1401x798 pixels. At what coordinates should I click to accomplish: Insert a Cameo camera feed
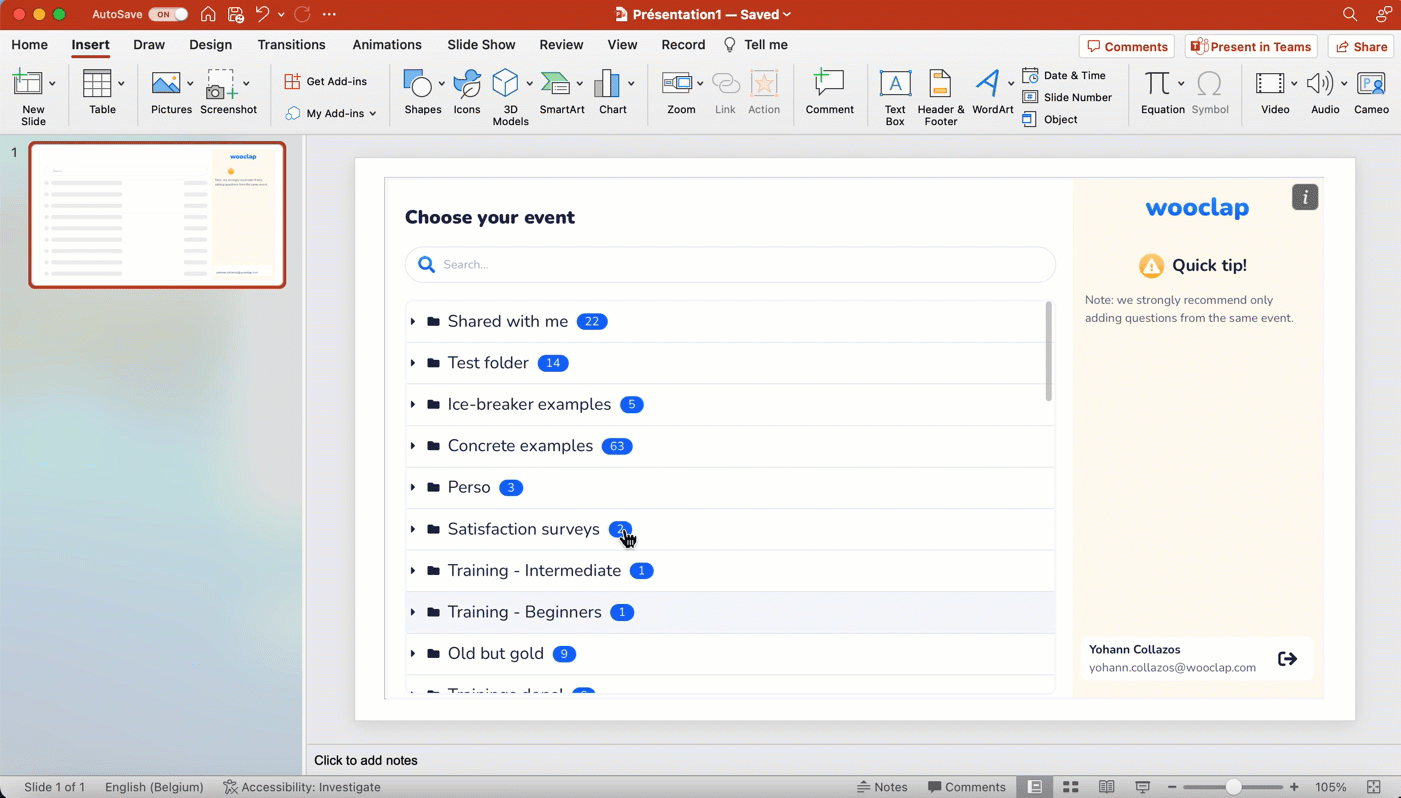click(1371, 92)
